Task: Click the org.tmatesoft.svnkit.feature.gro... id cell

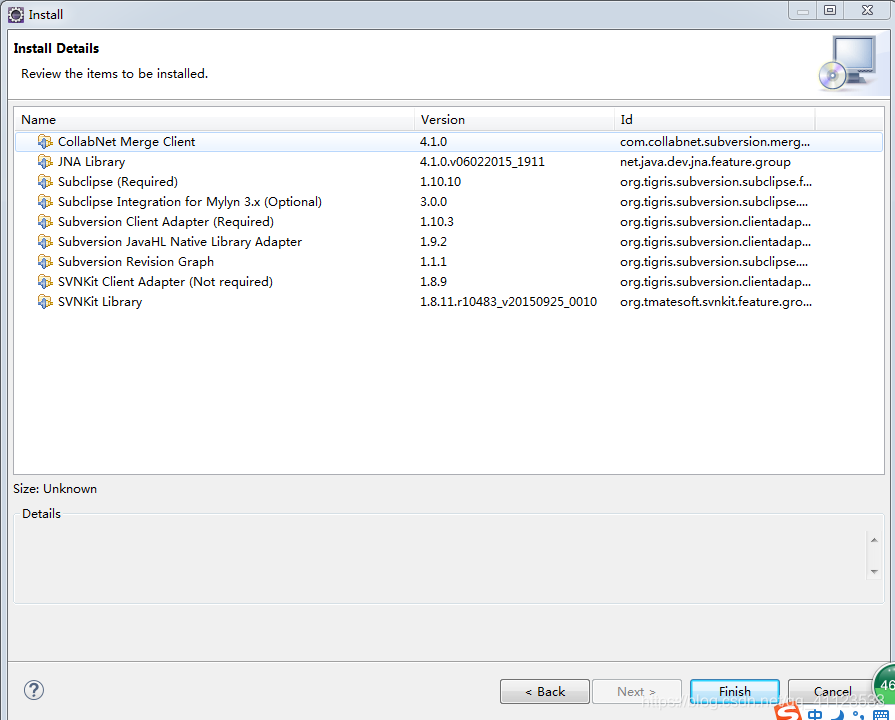Action: pyautogui.click(x=716, y=301)
